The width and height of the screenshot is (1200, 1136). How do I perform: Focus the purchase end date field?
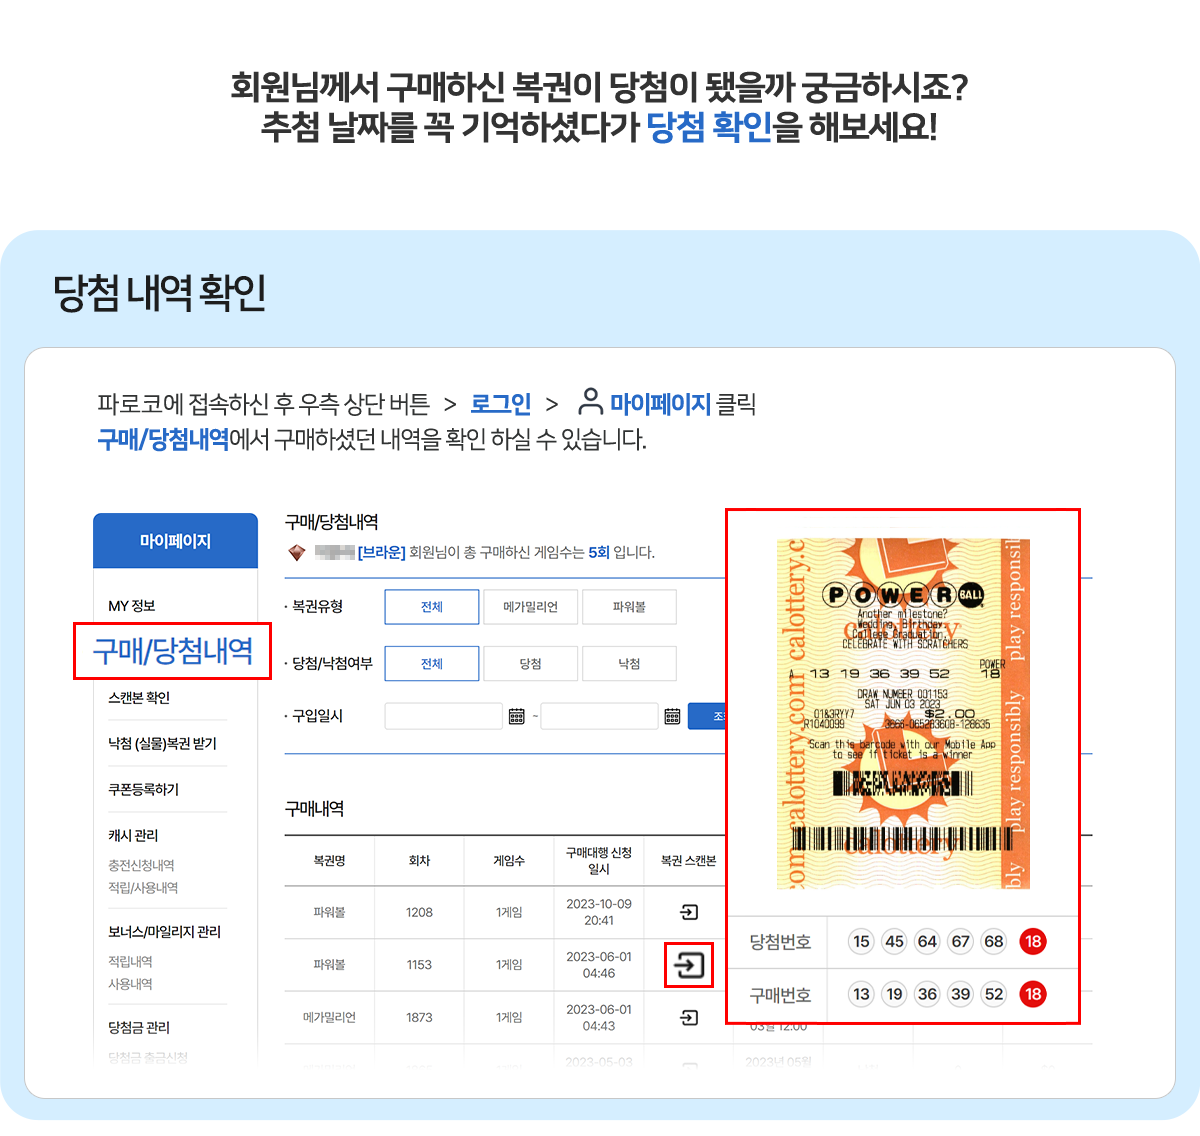[599, 716]
